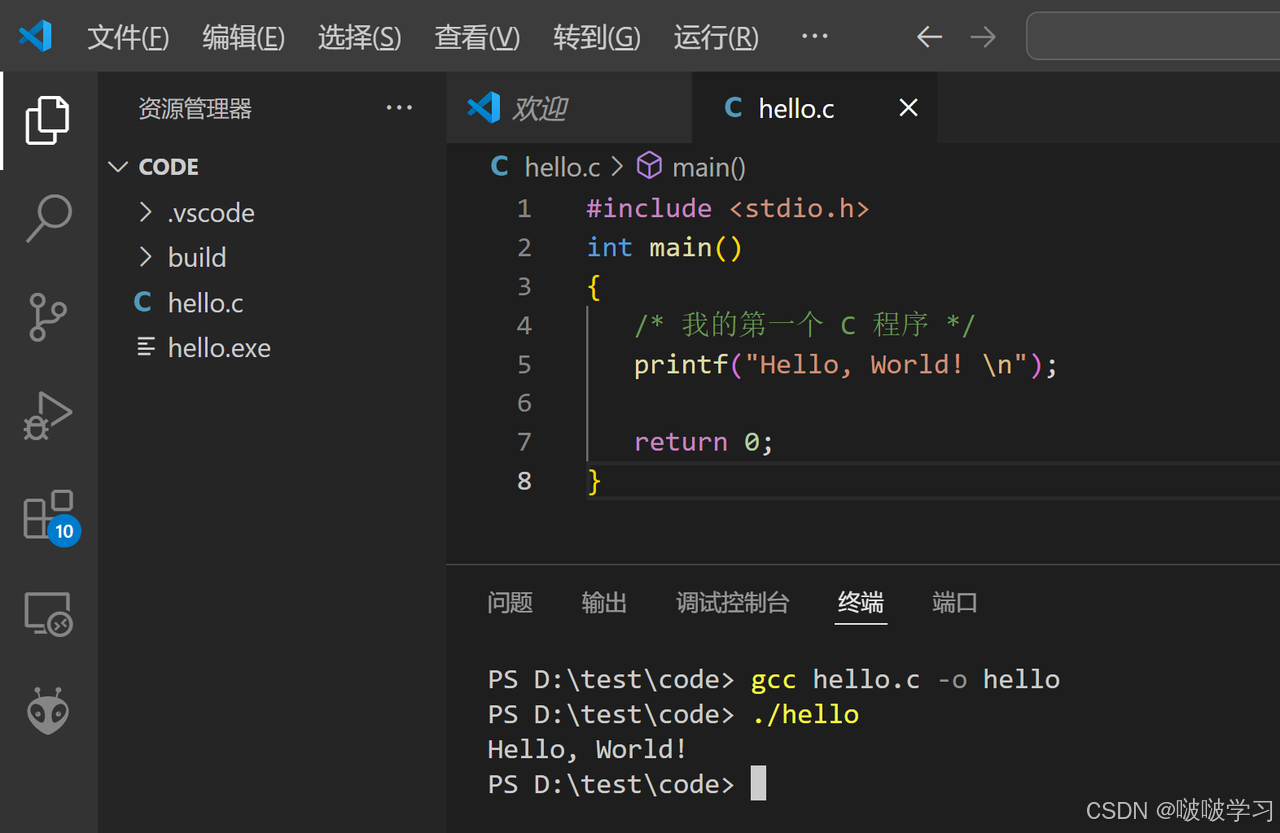This screenshot has height=833, width=1280.
Task: Click line number 1 in the gutter
Action: click(x=524, y=208)
